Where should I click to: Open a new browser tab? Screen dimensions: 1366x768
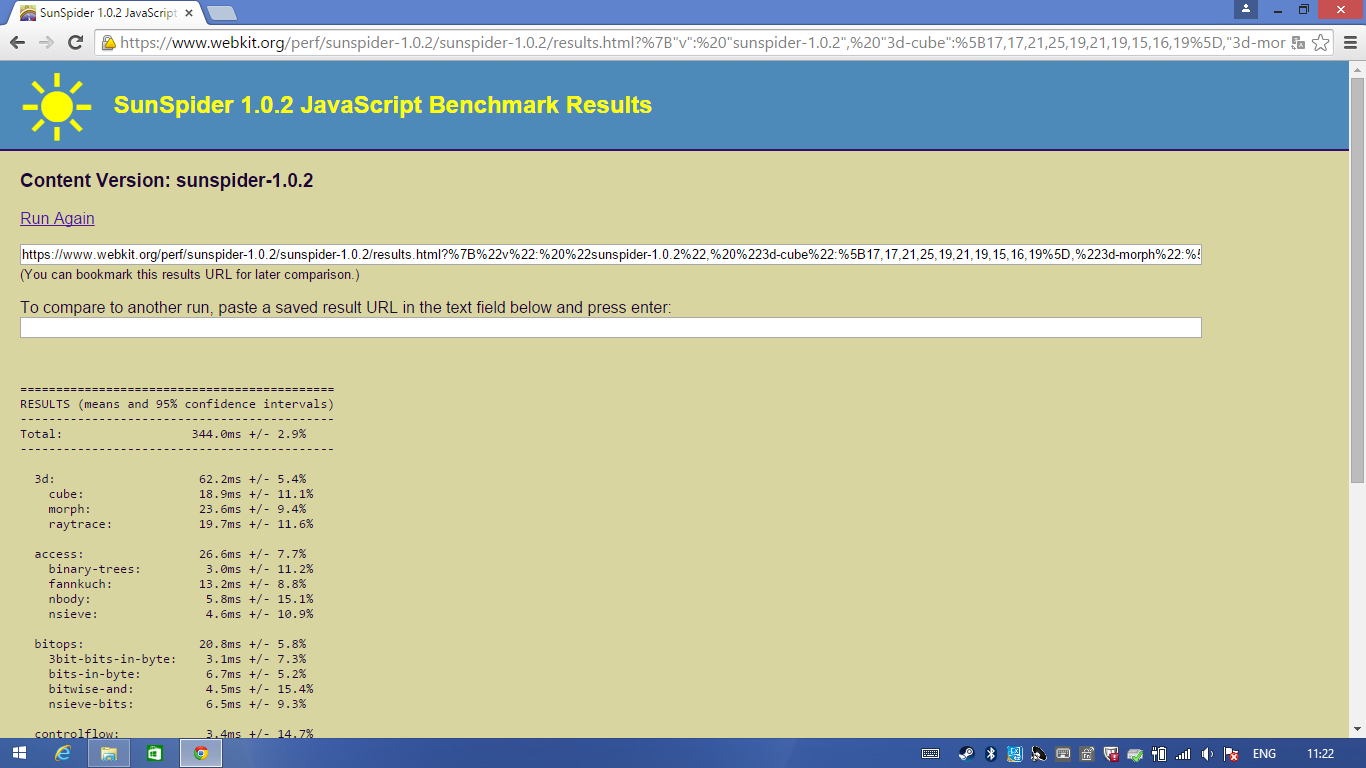222,13
